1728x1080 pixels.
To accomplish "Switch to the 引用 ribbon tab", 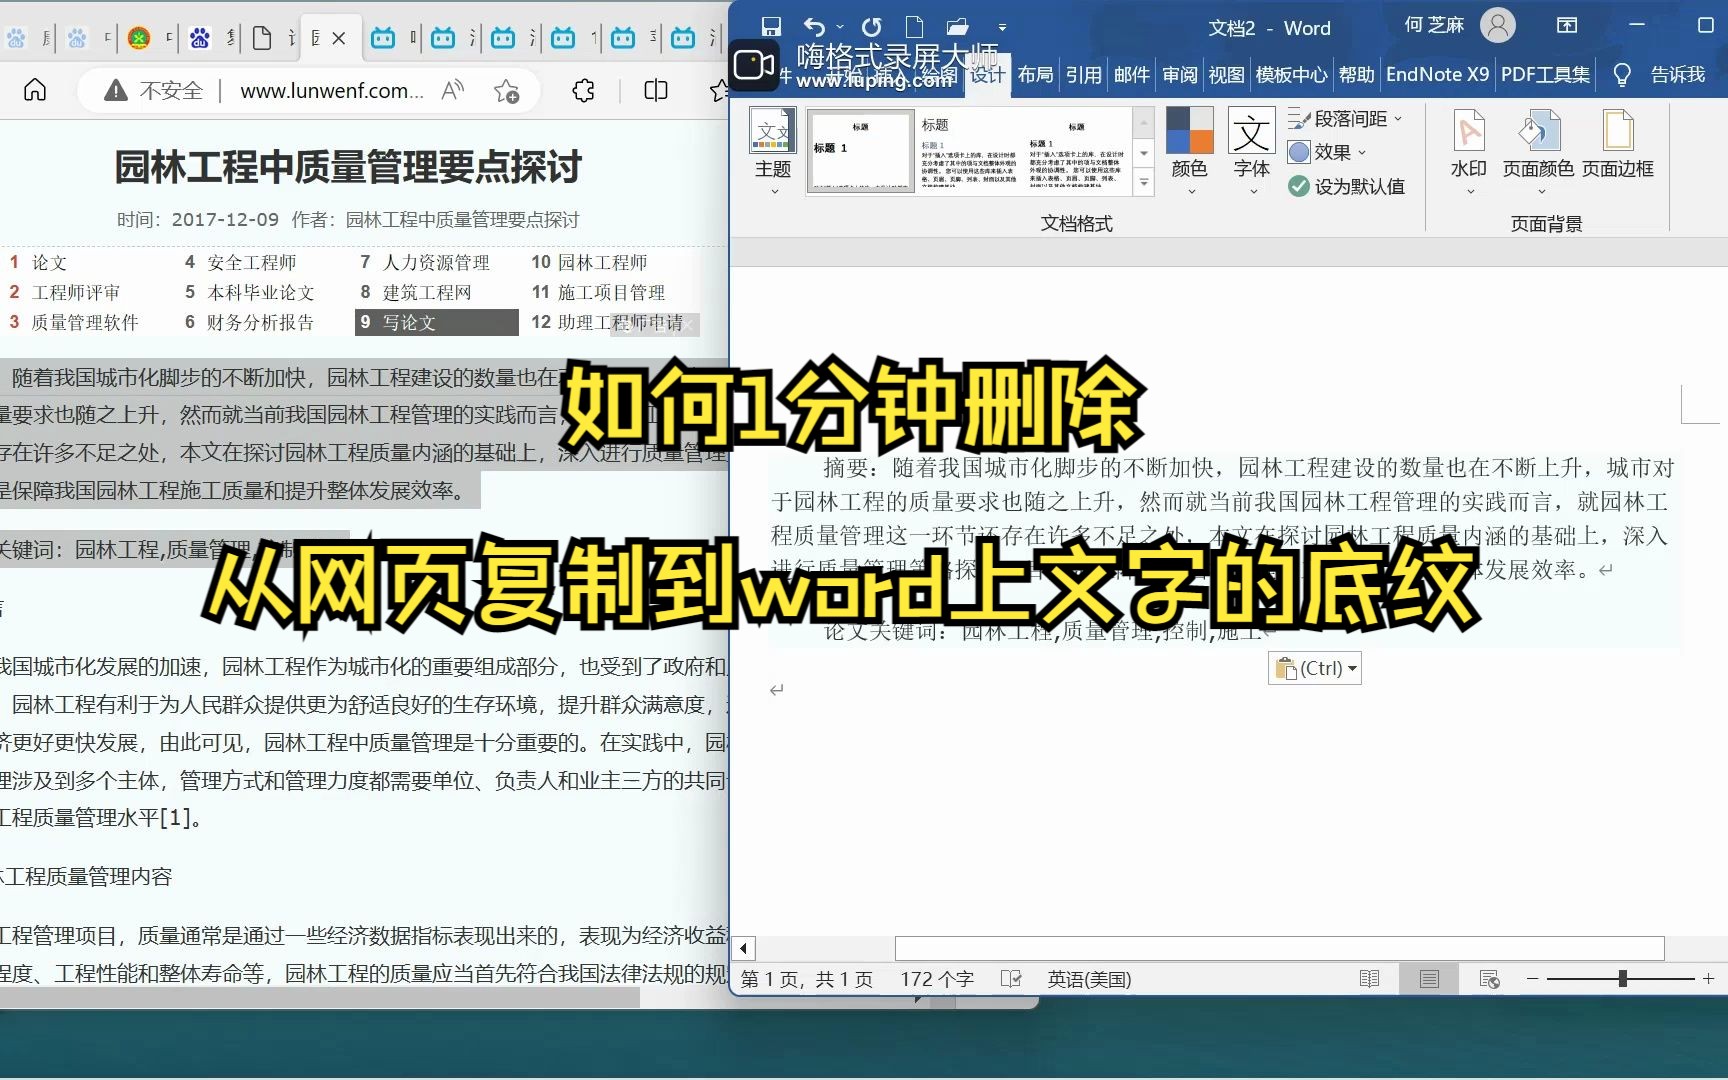I will 1084,73.
